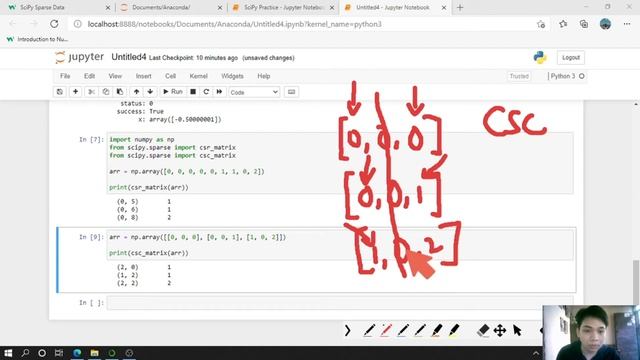Open the View menu
Image resolution: width=640 pixels, height=360 pixels.
pos(115,76)
